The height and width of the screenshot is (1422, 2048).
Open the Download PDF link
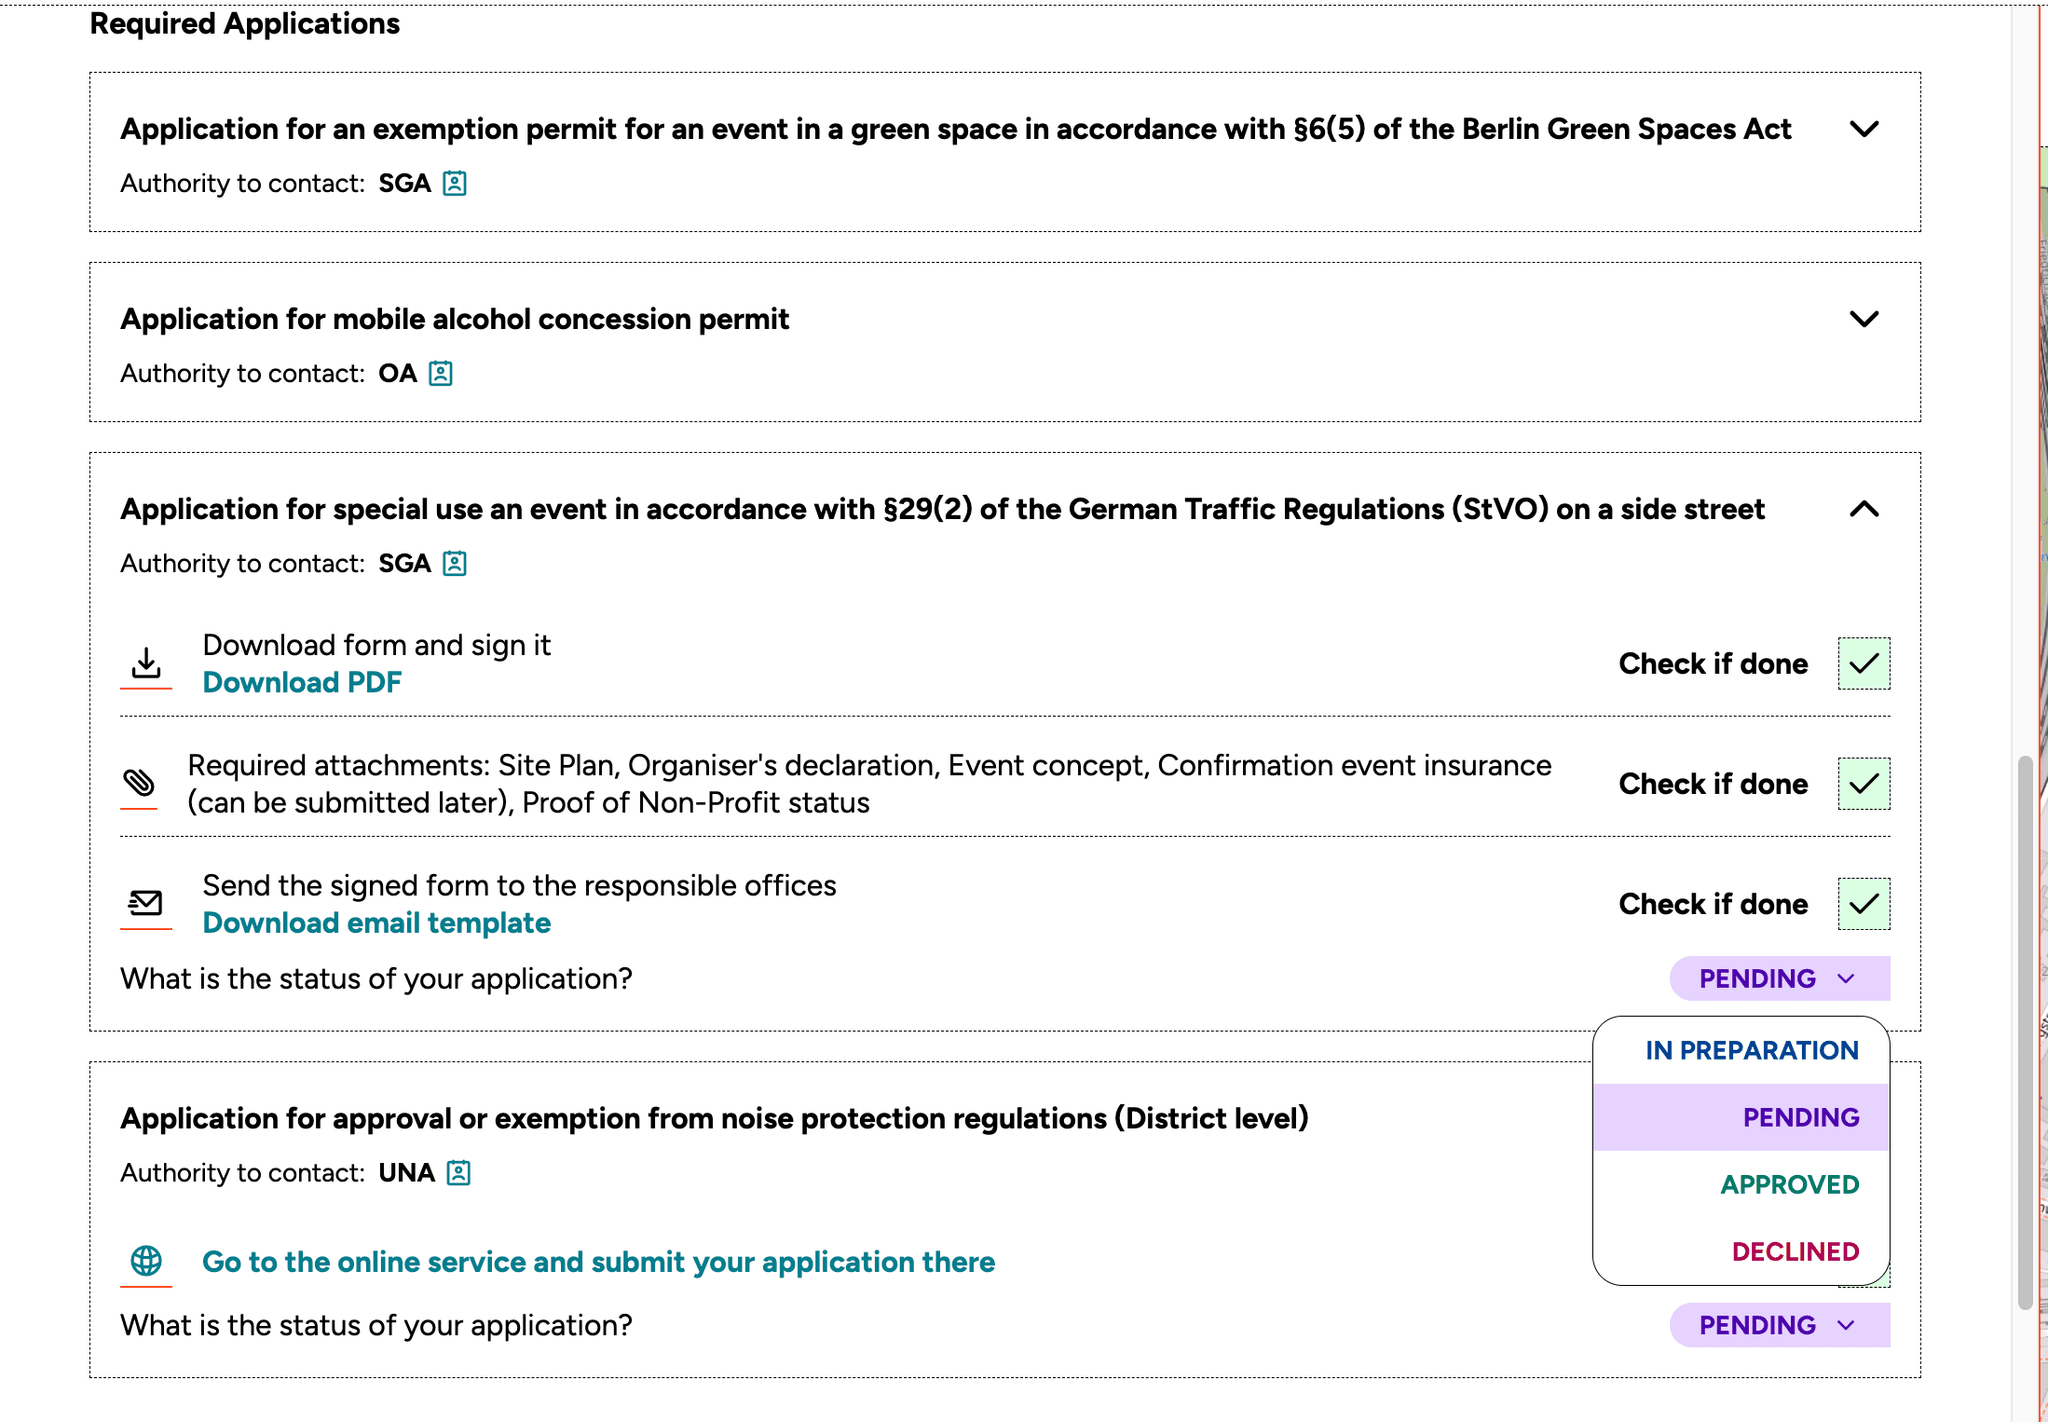303,682
